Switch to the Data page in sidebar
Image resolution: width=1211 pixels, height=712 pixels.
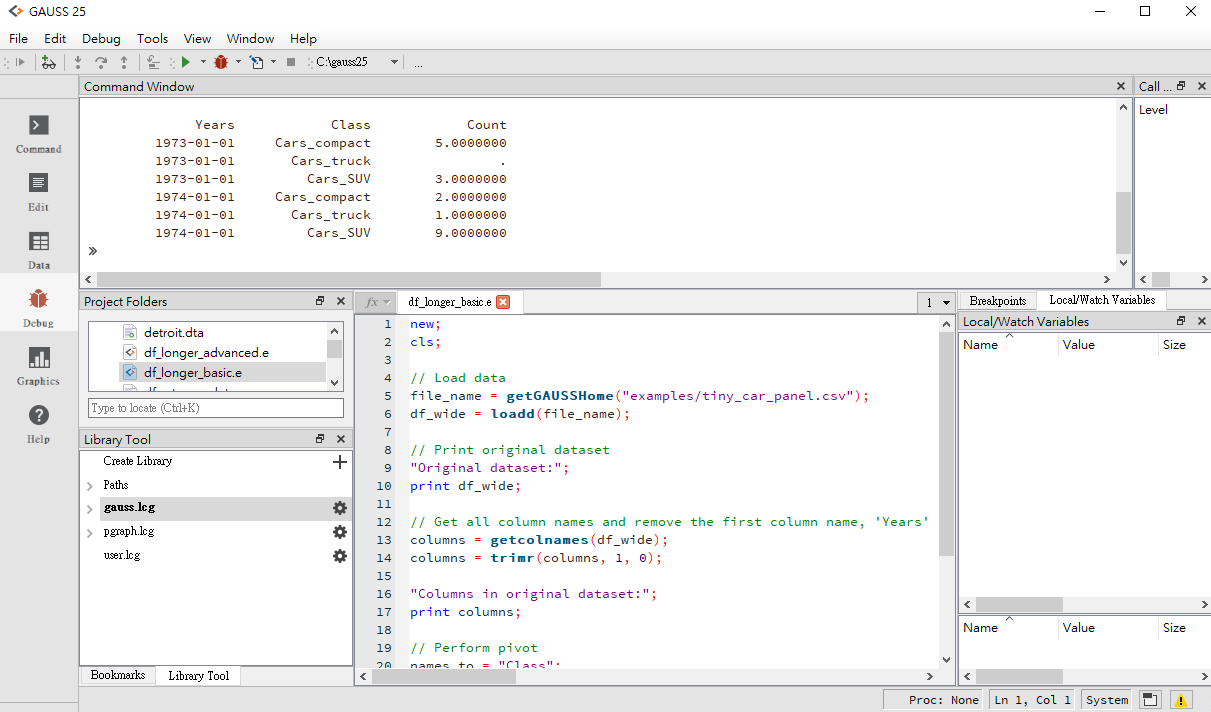39,250
